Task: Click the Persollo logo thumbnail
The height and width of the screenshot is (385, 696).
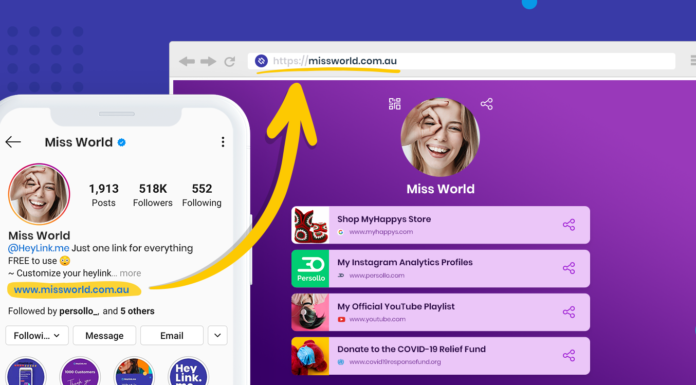Action: coord(310,269)
